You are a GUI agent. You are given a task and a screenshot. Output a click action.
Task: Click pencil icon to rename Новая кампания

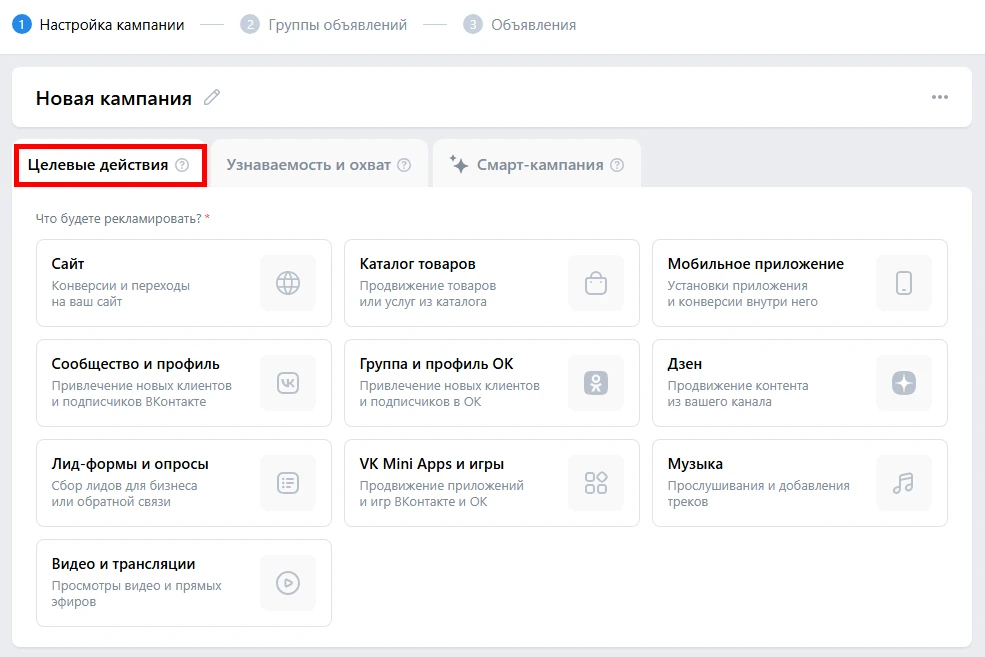click(x=211, y=97)
